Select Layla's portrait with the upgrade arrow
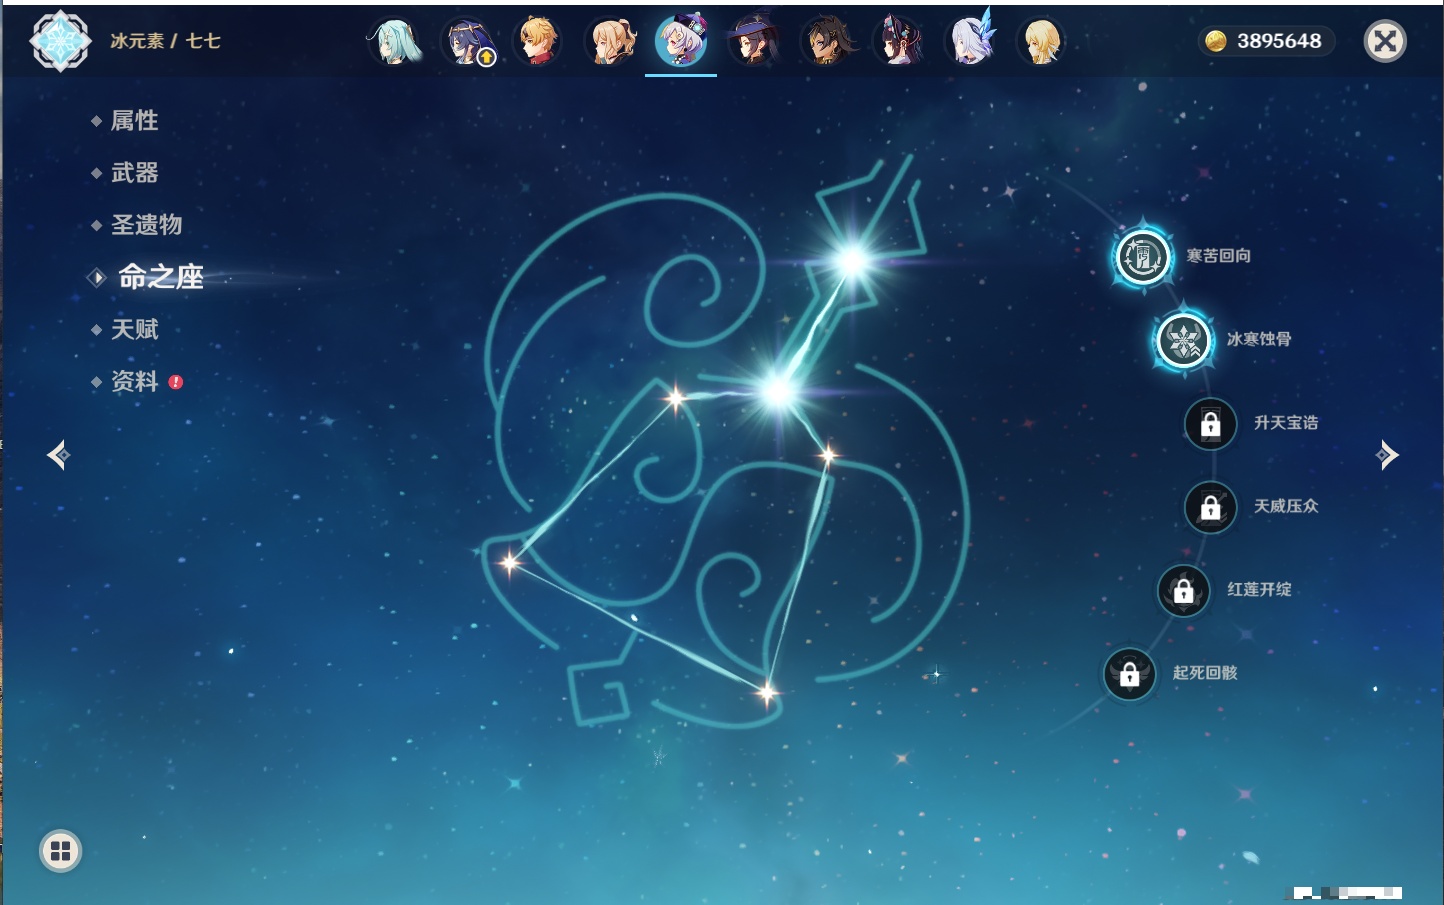The height and width of the screenshot is (905, 1444). 467,41
